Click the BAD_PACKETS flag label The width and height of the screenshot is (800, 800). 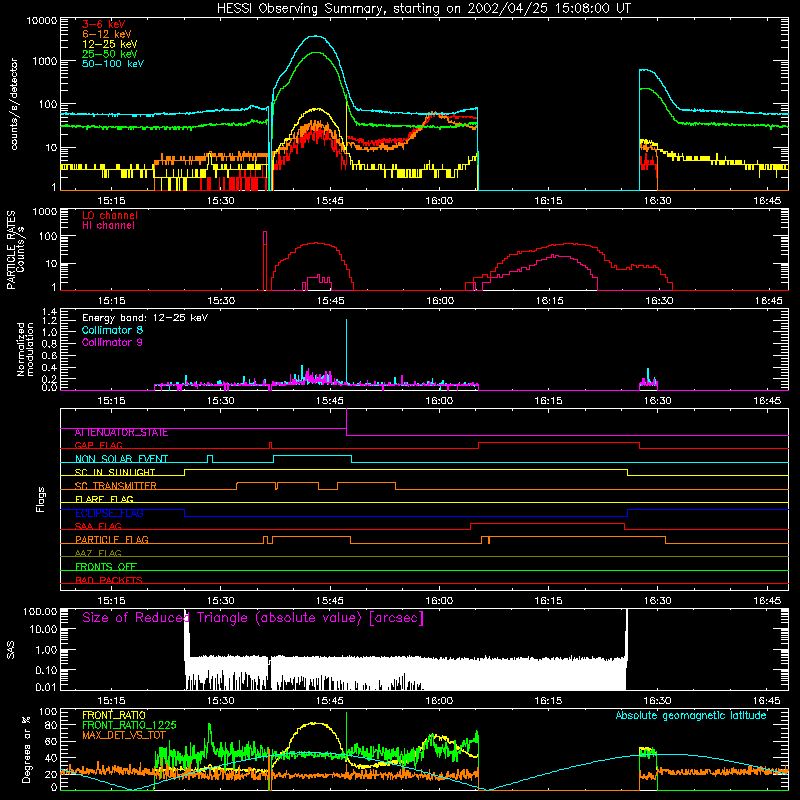pos(109,581)
